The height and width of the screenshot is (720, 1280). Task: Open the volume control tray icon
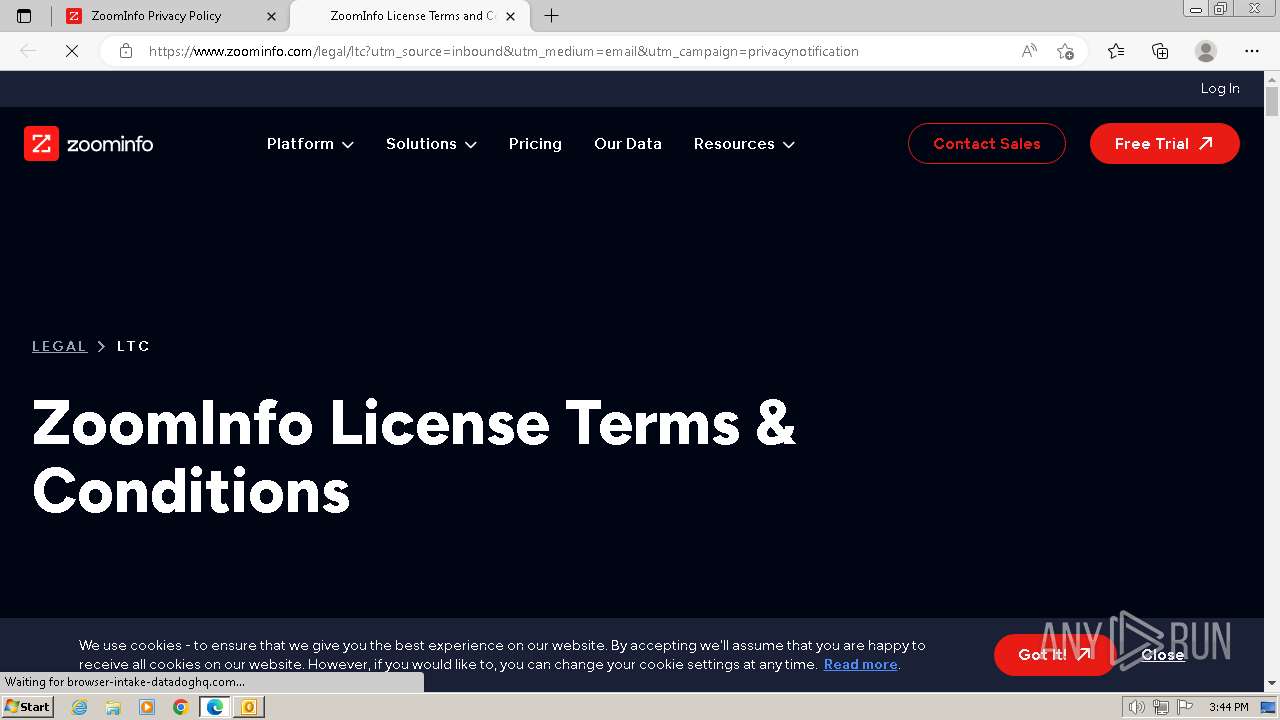(1137, 707)
